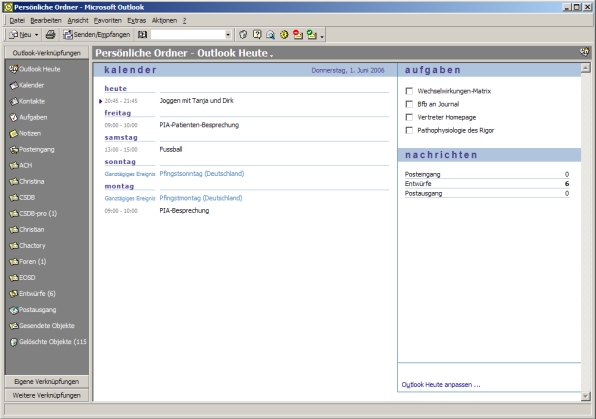The height and width of the screenshot is (419, 596).
Task: Open the Kontakte shortcut icon
Action: (x=14, y=101)
